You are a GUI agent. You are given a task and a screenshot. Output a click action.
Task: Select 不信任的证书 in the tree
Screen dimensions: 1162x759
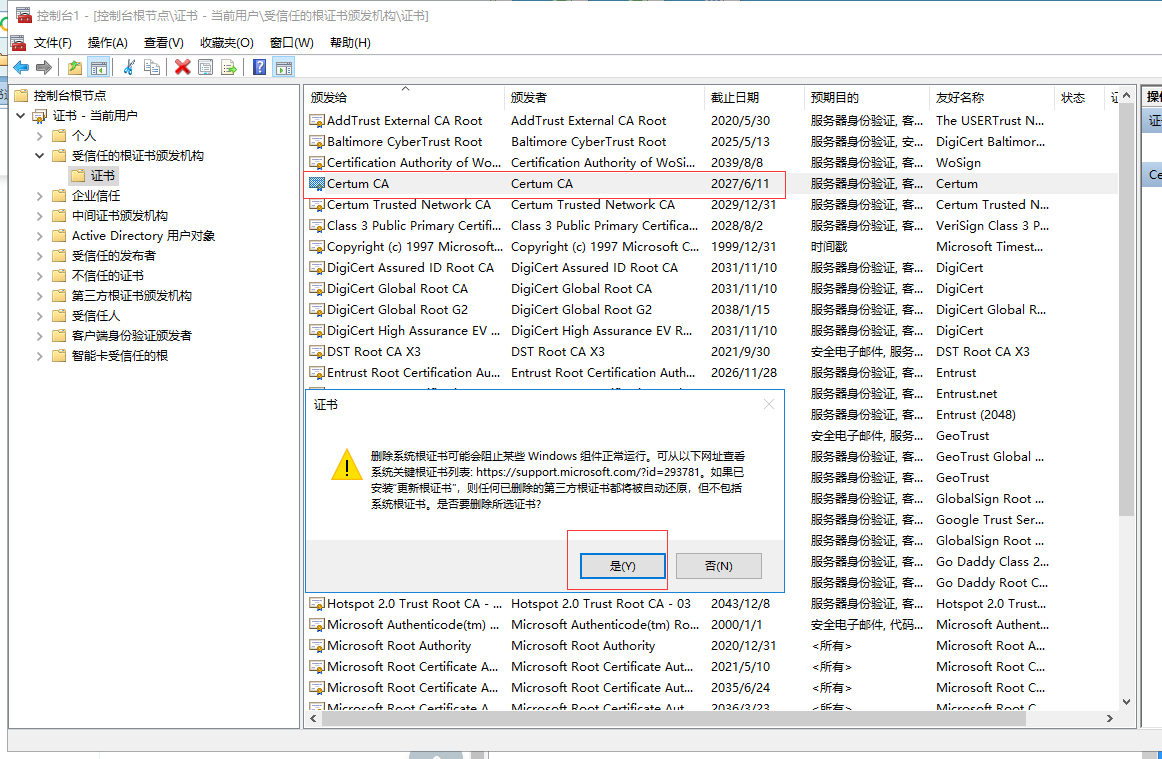tap(107, 276)
